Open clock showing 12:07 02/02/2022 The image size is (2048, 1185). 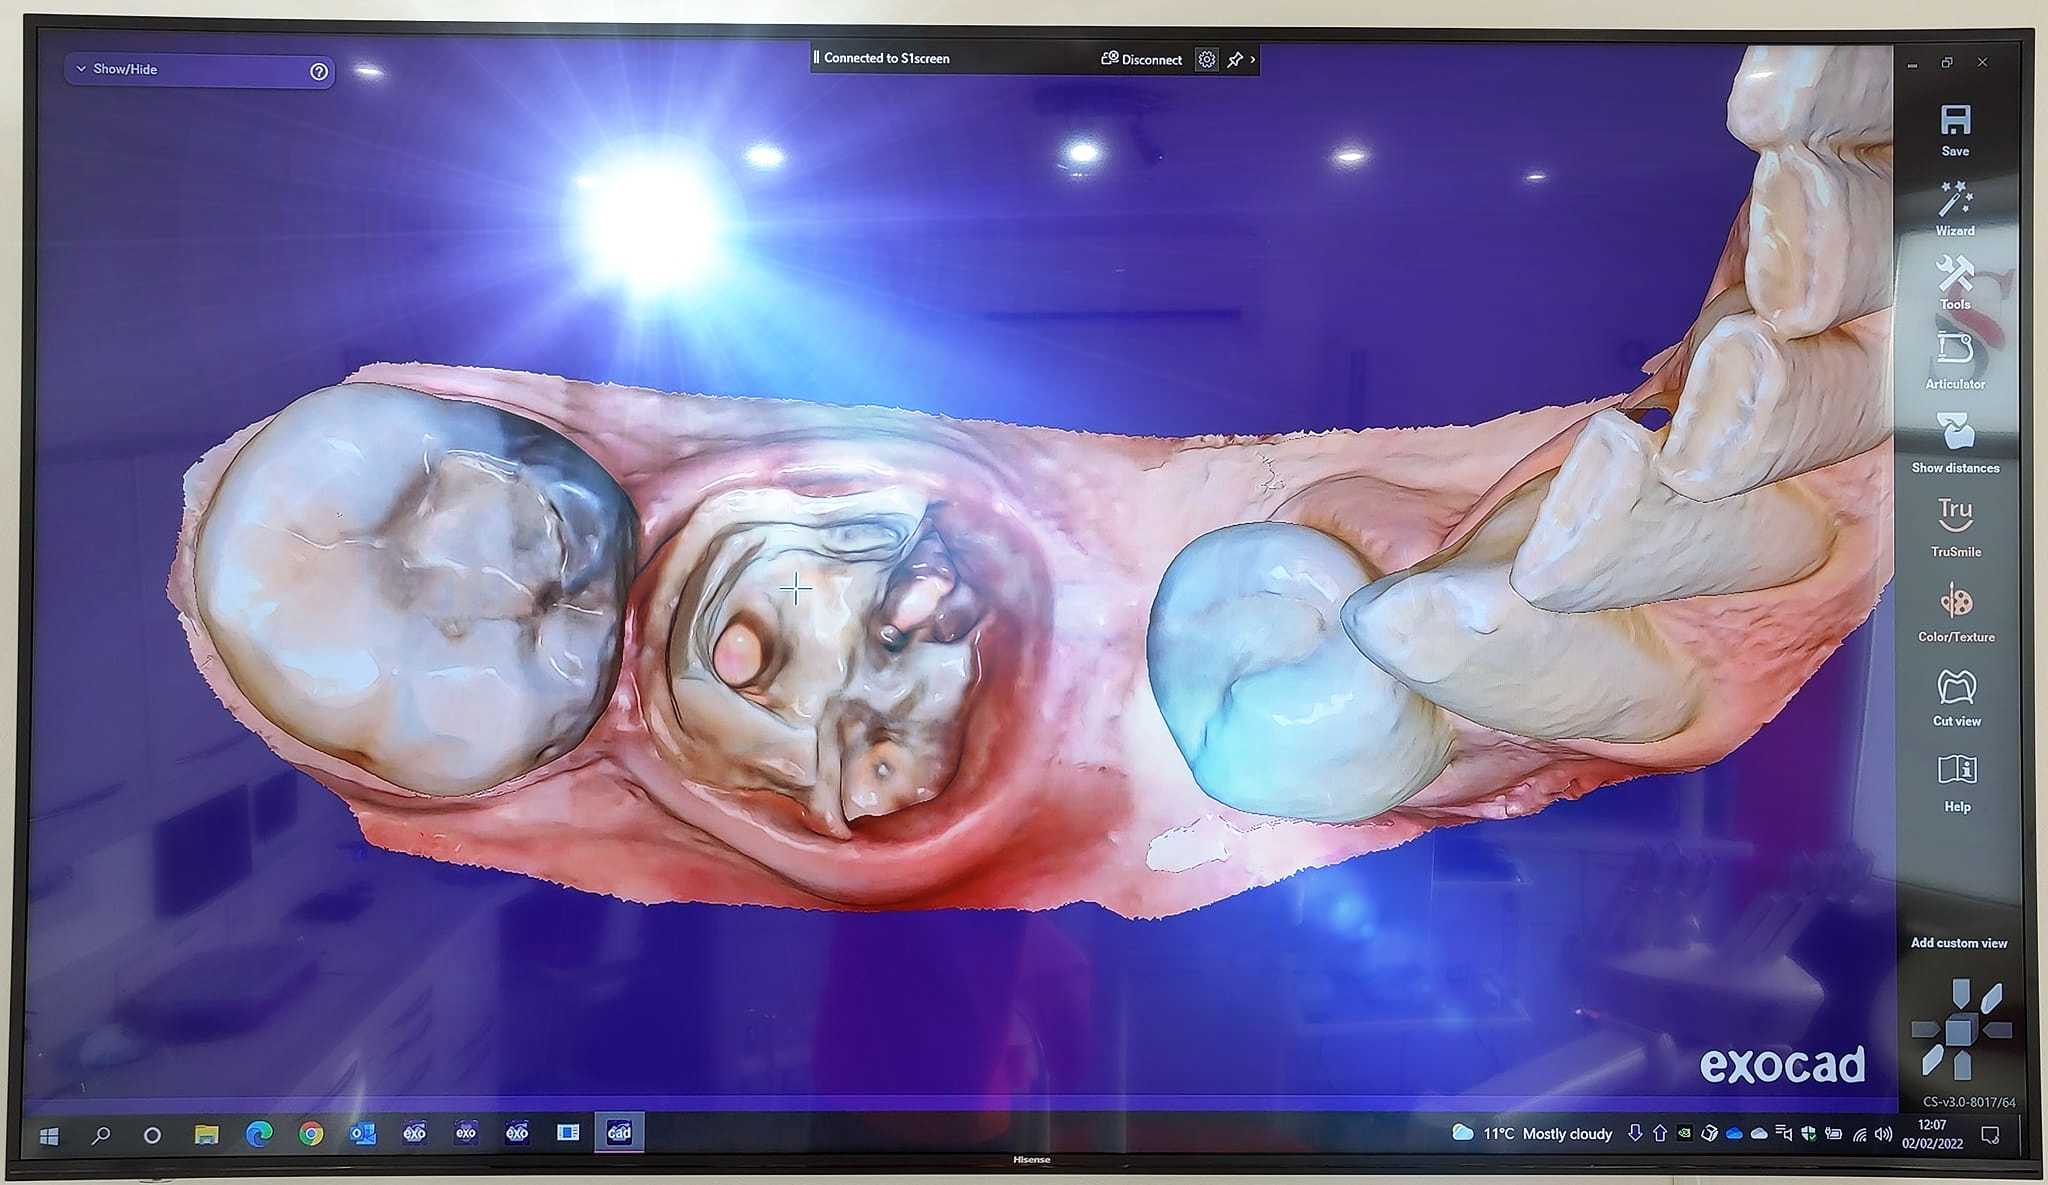[x=1932, y=1134]
